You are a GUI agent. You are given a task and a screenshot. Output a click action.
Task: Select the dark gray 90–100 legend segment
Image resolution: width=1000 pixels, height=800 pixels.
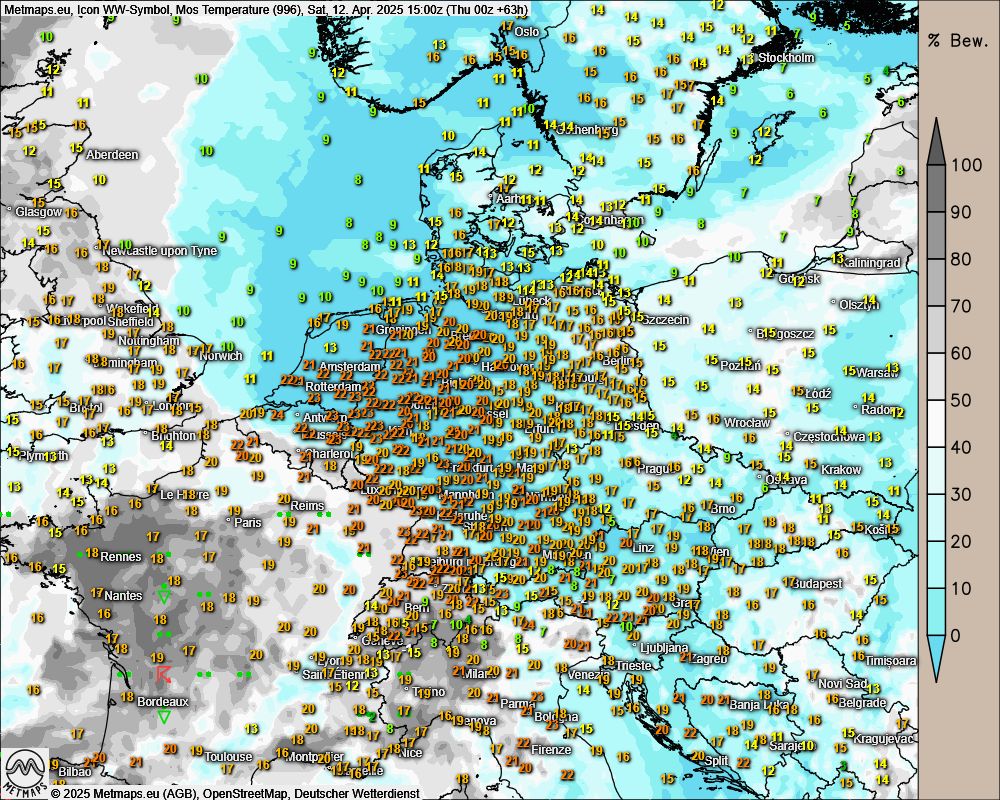tap(936, 188)
